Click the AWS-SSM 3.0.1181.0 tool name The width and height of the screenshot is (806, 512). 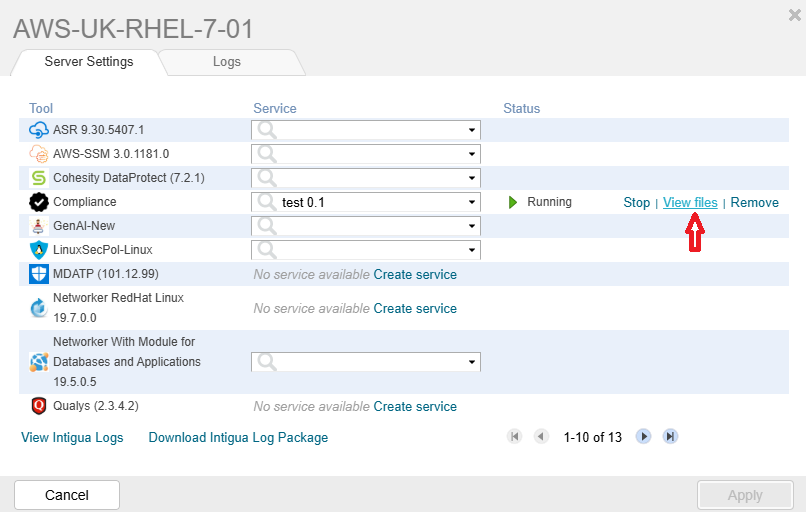click(x=111, y=154)
